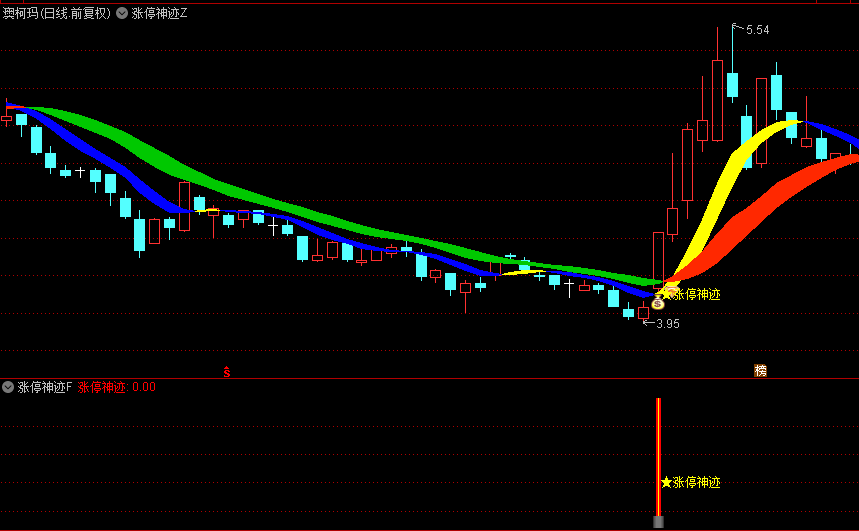Select the tall red-yellow signal bar in lower panel
The image size is (859, 531).
[x=658, y=458]
